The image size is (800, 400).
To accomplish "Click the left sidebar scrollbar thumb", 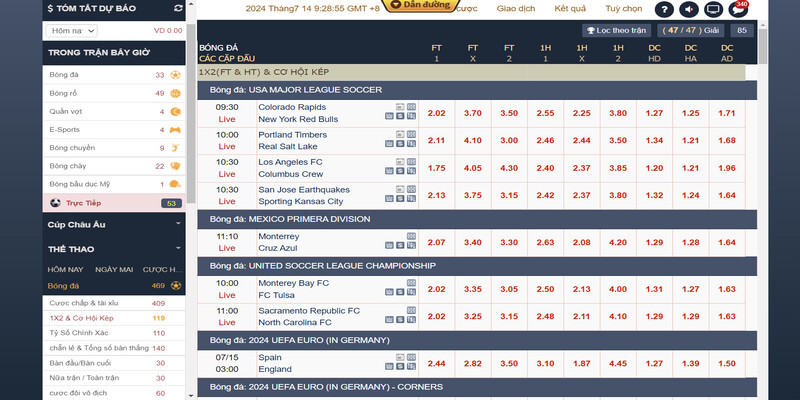I will [x=191, y=113].
